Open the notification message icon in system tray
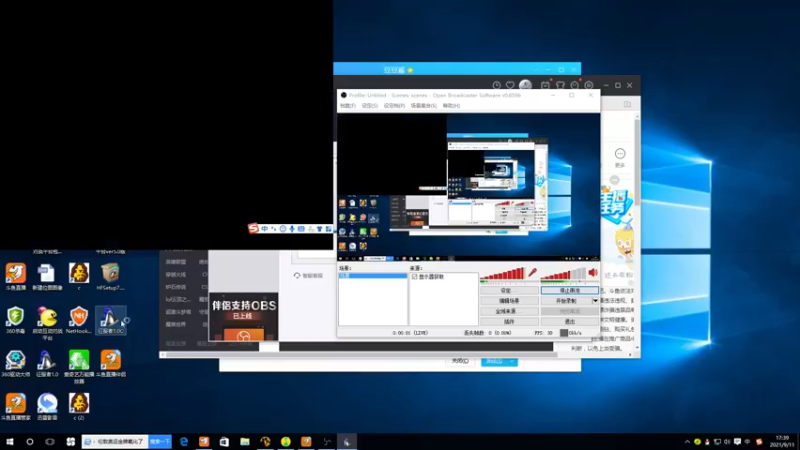This screenshot has width=800, height=450. point(737,442)
